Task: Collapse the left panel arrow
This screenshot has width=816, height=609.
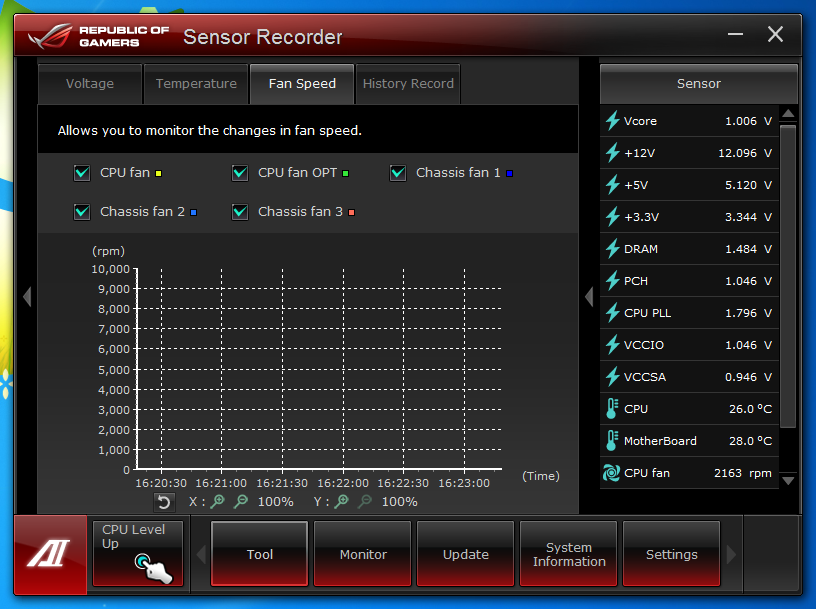Action: [27, 297]
